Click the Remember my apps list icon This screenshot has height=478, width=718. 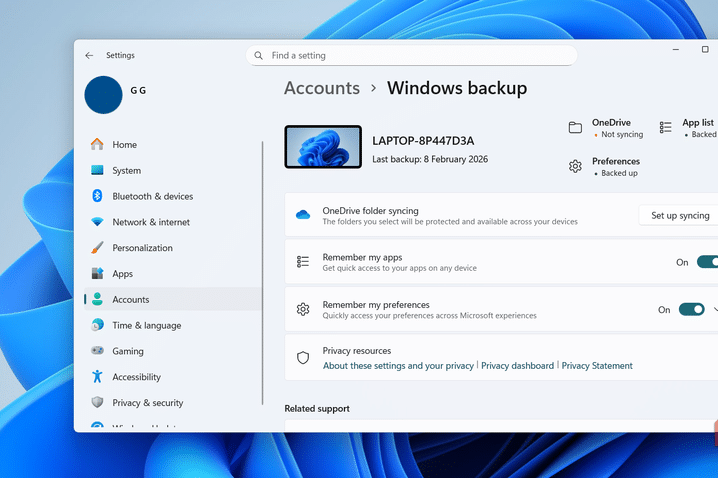point(303,261)
